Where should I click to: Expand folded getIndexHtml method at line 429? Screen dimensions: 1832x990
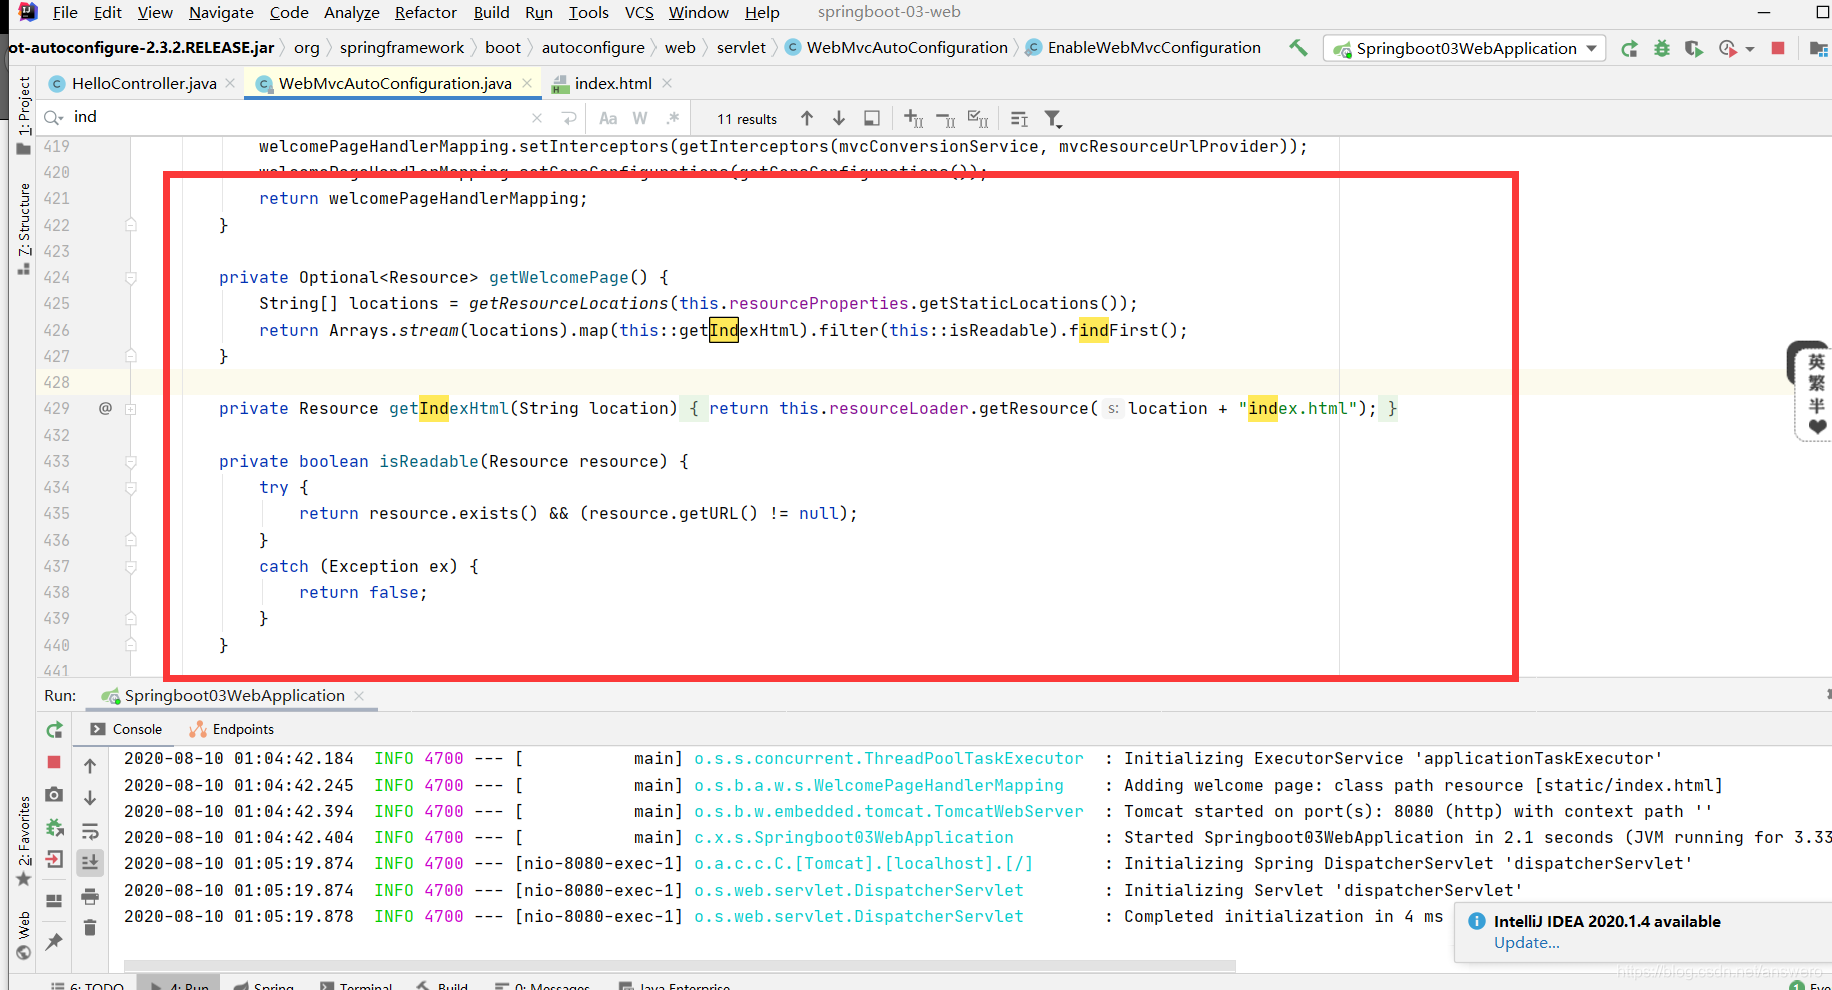pyautogui.click(x=131, y=408)
